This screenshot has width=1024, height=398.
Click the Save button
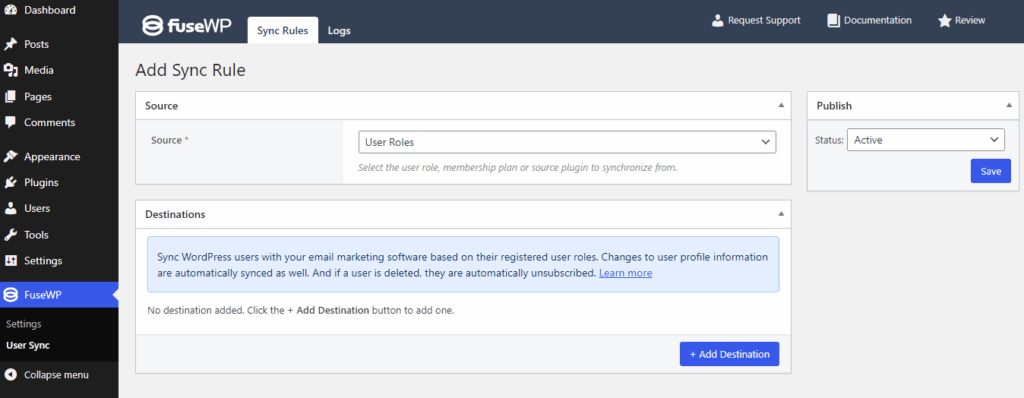tap(990, 171)
